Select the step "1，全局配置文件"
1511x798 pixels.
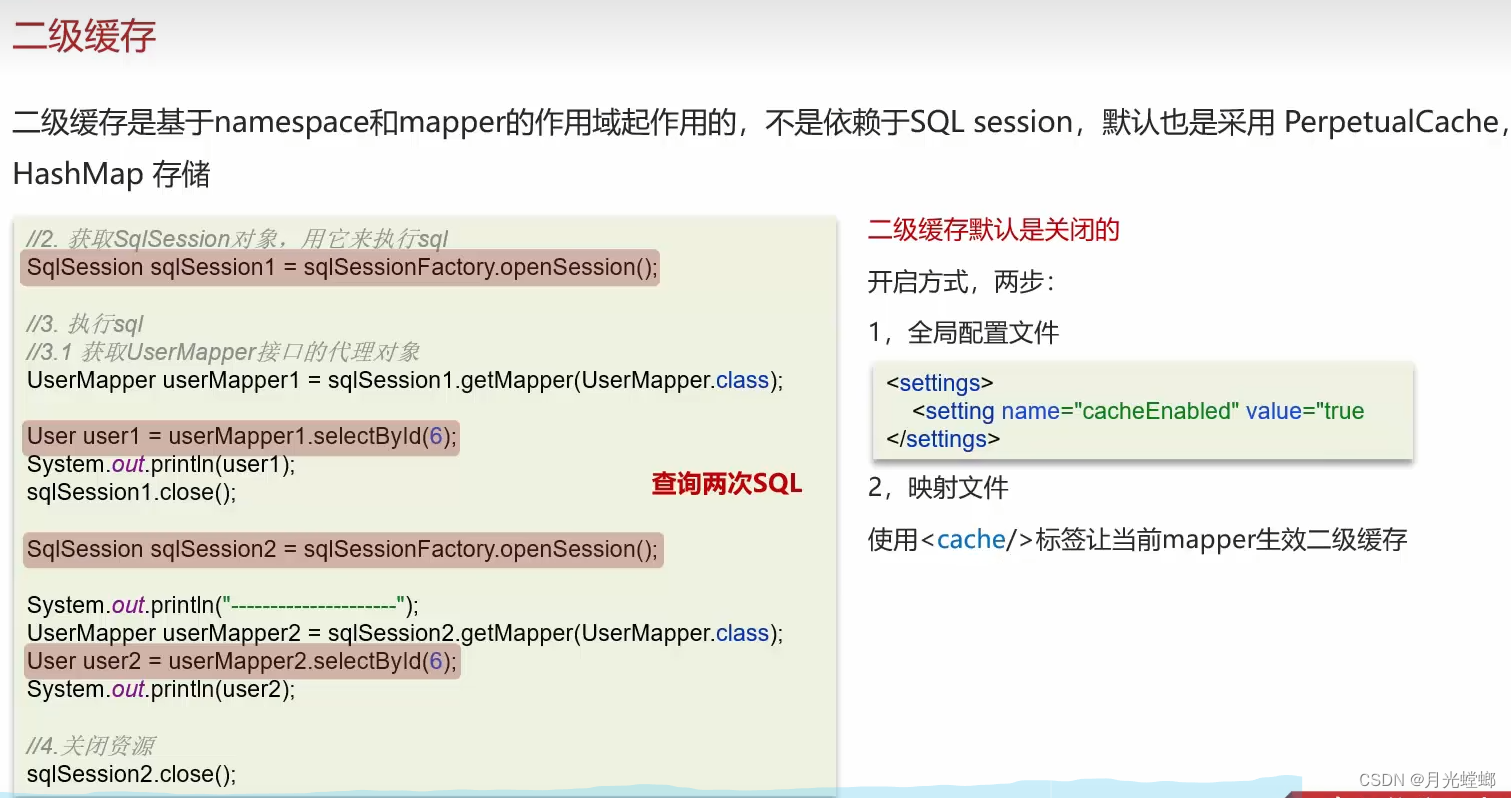tap(963, 333)
